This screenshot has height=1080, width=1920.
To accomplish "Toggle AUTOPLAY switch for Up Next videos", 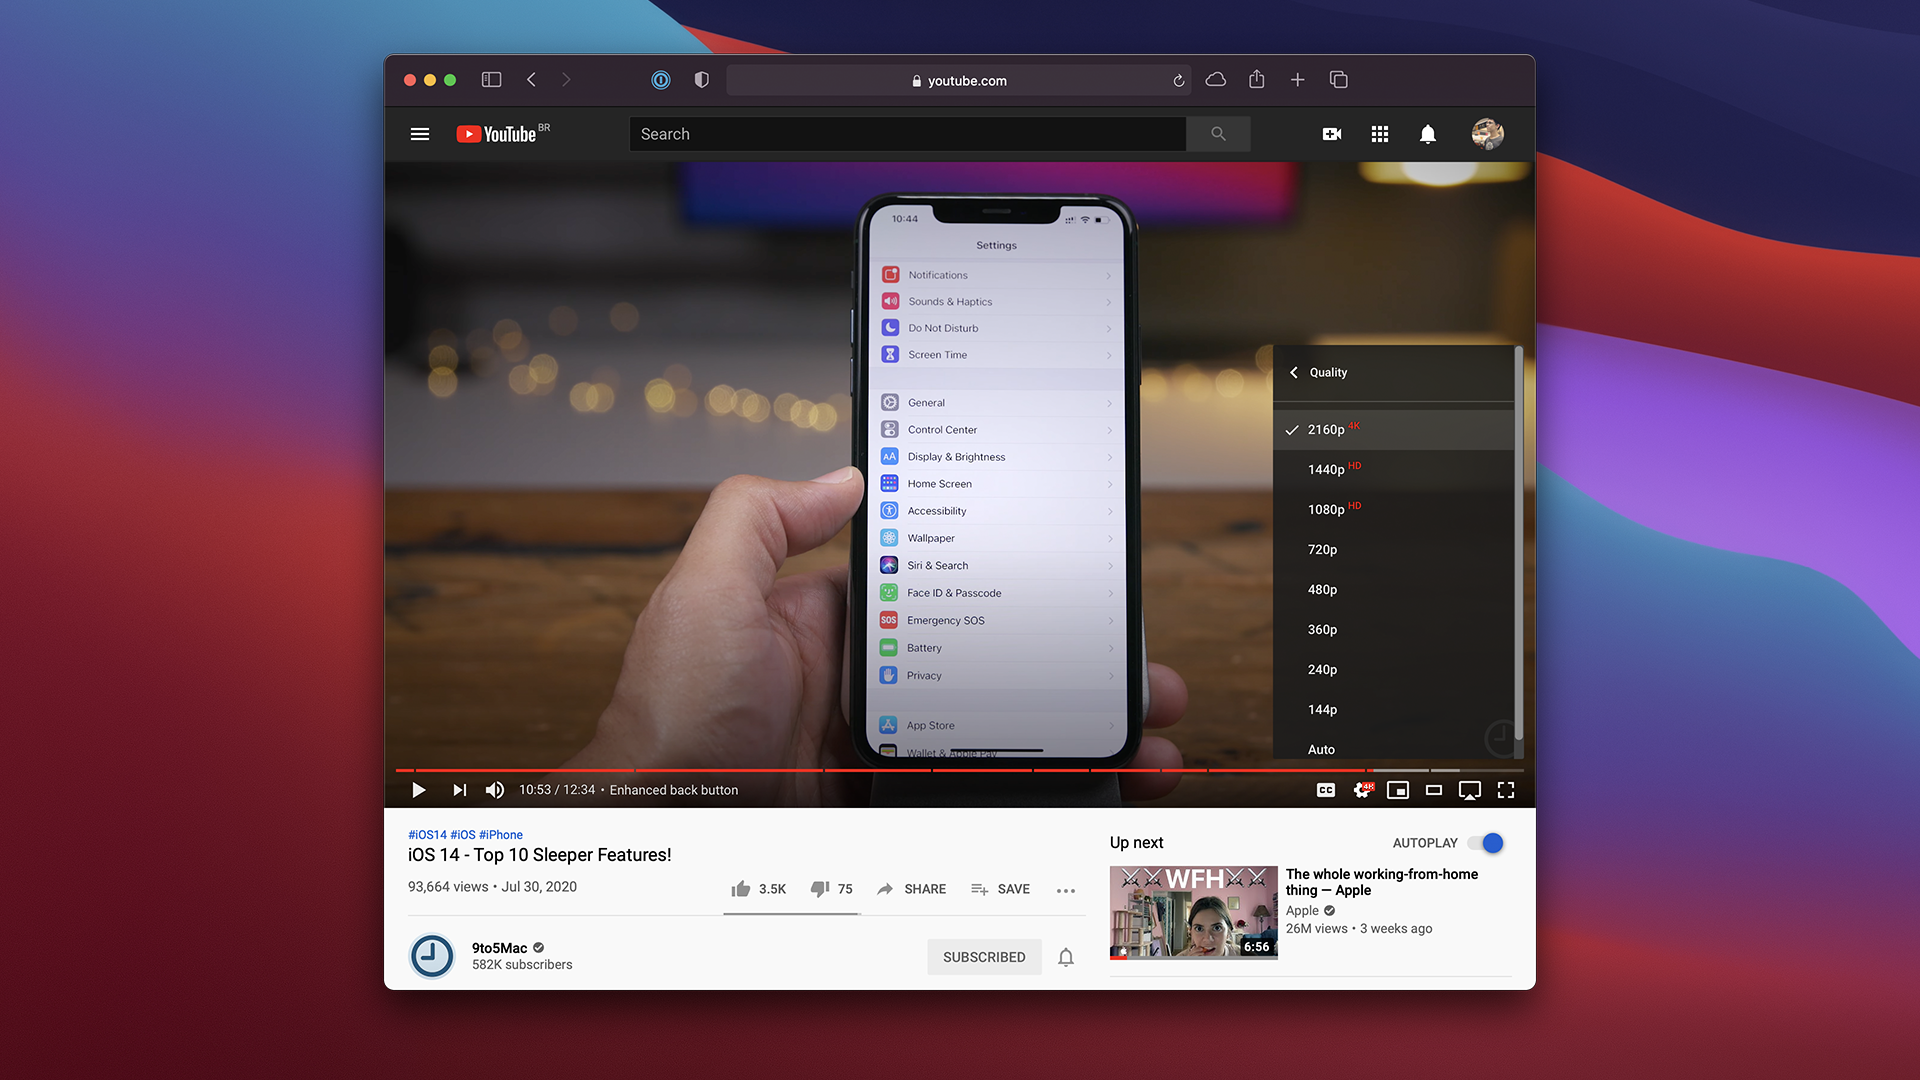I will [x=1487, y=843].
